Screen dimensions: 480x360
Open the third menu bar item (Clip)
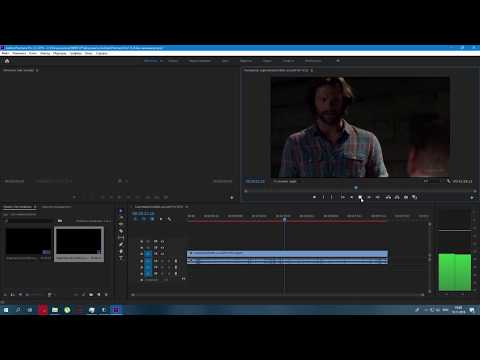click(33, 53)
